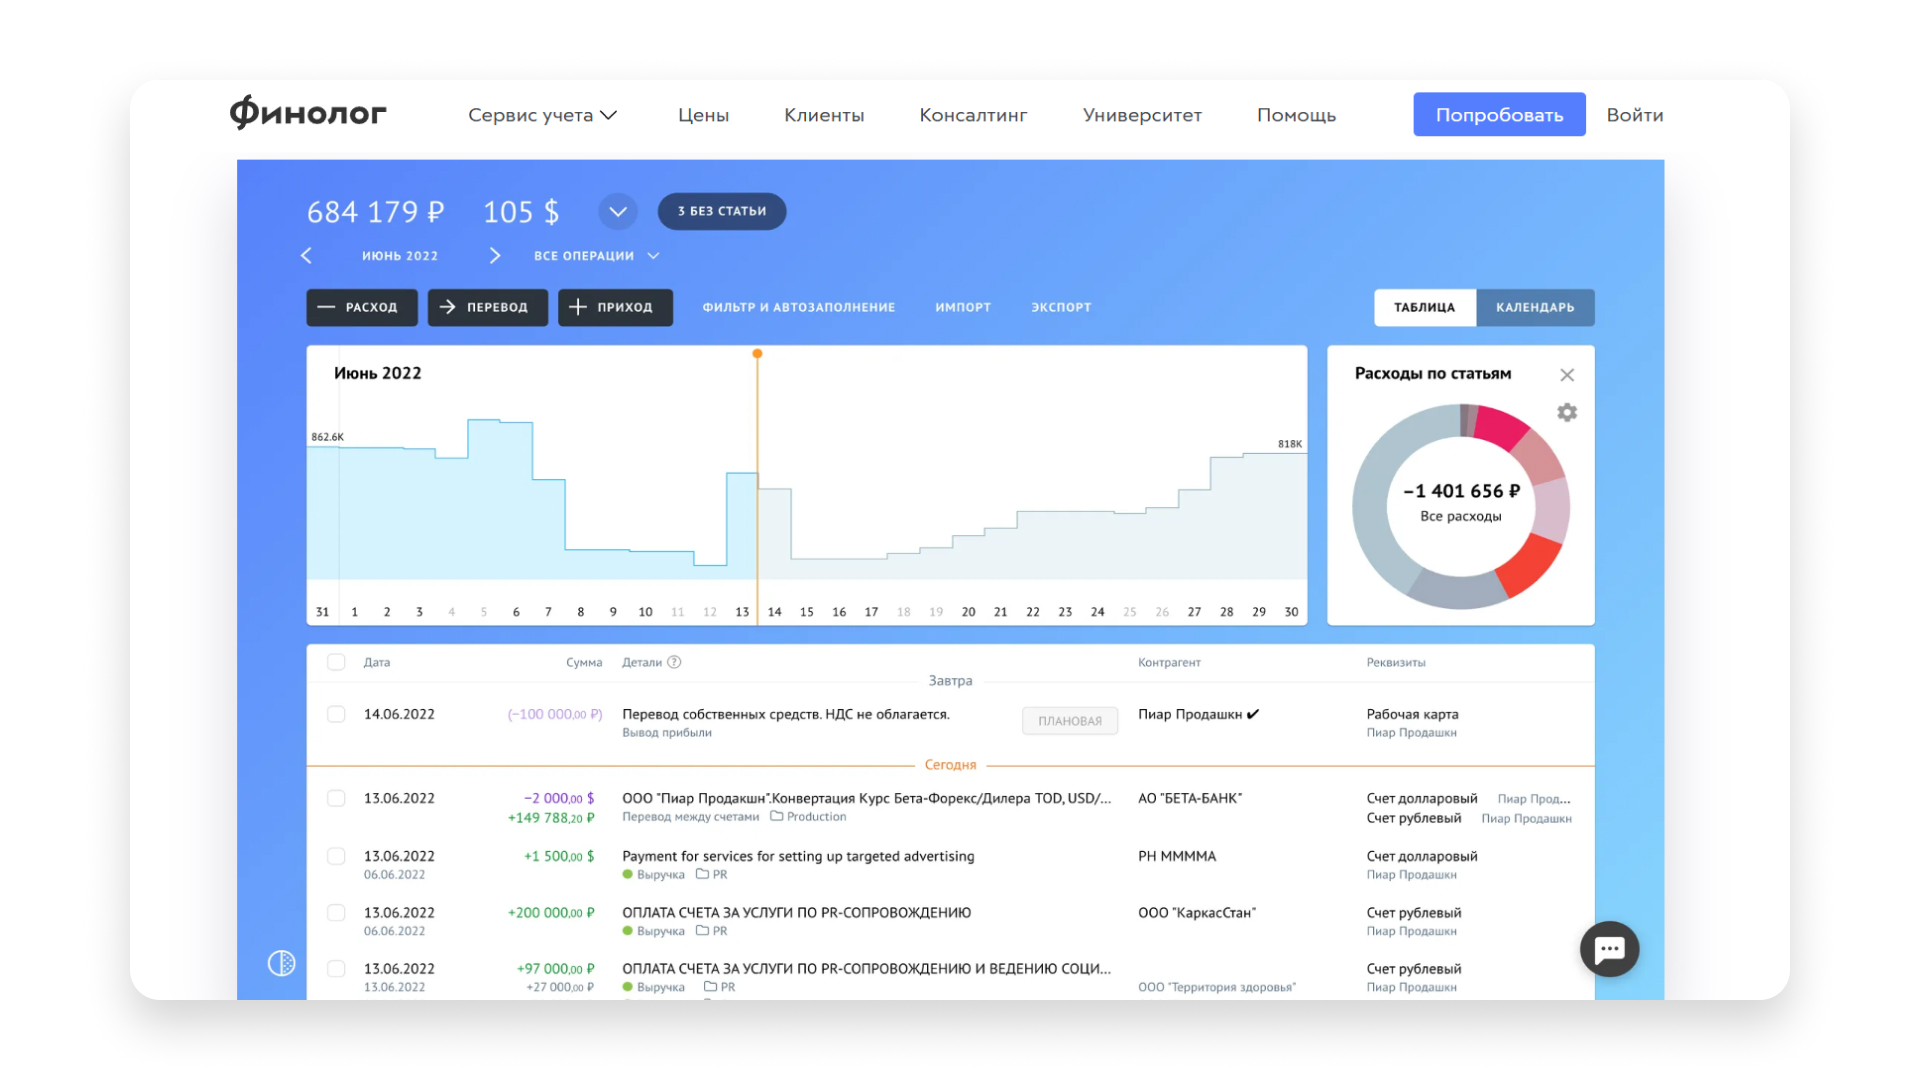1920x1080 pixels.
Task: Open the Консалтинг menu item
Action: coord(973,115)
